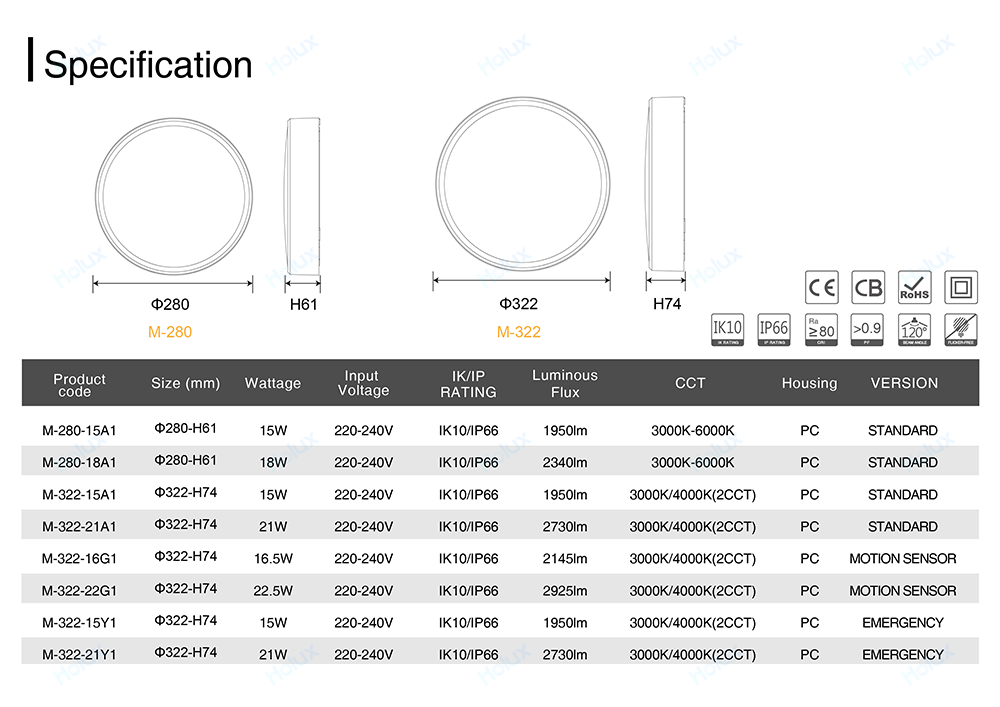Click the Specification heading
The width and height of the screenshot is (1000, 707).
[x=148, y=65]
